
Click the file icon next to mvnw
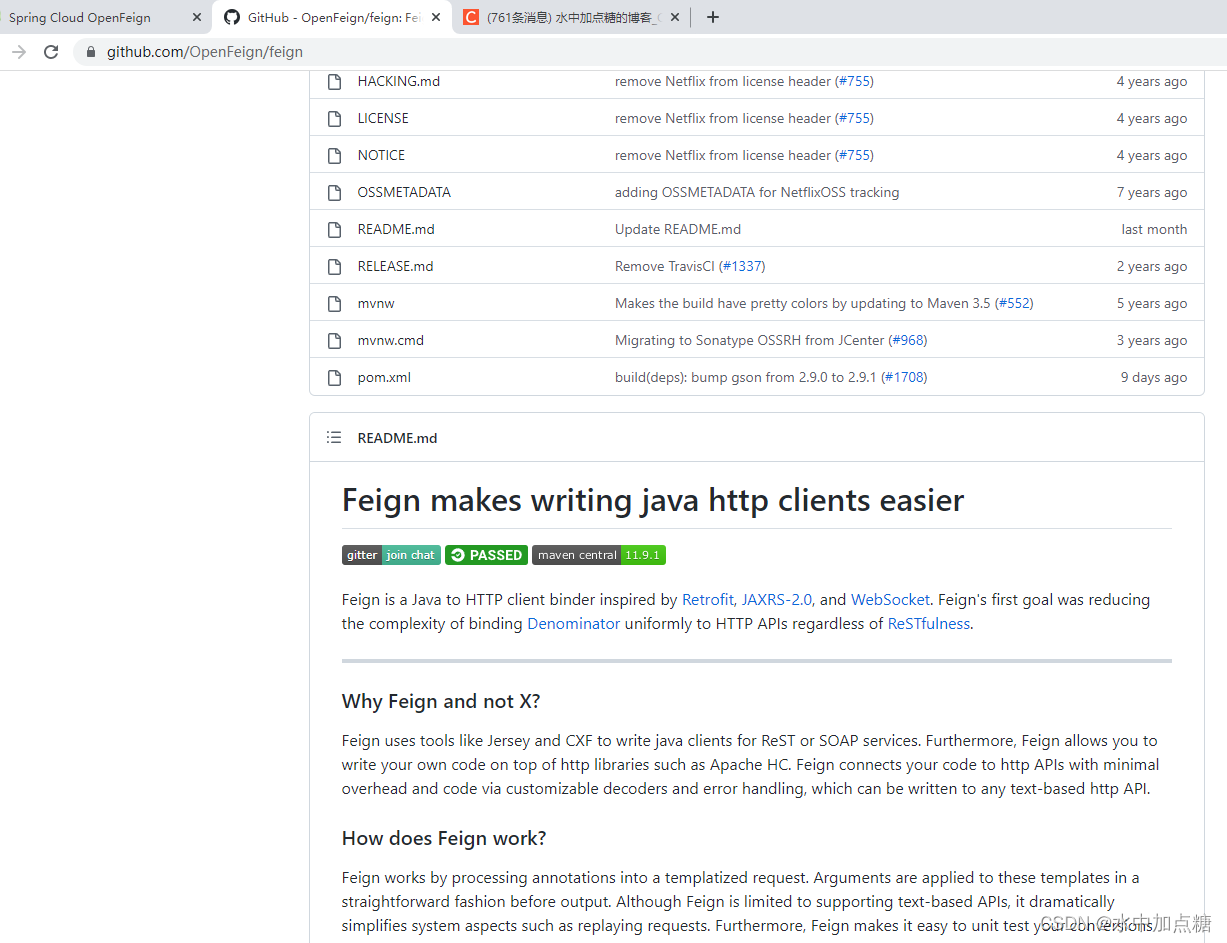pos(335,303)
